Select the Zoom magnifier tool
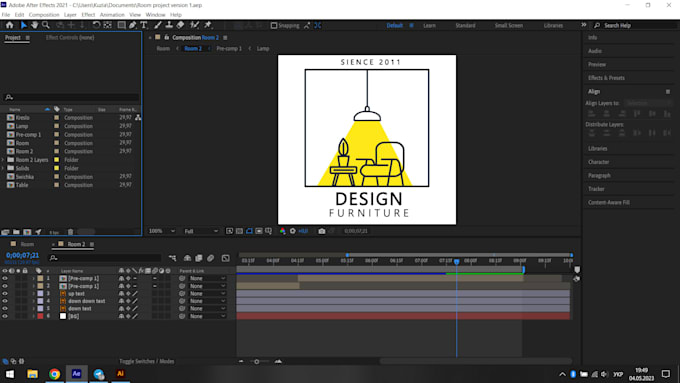 [46, 25]
